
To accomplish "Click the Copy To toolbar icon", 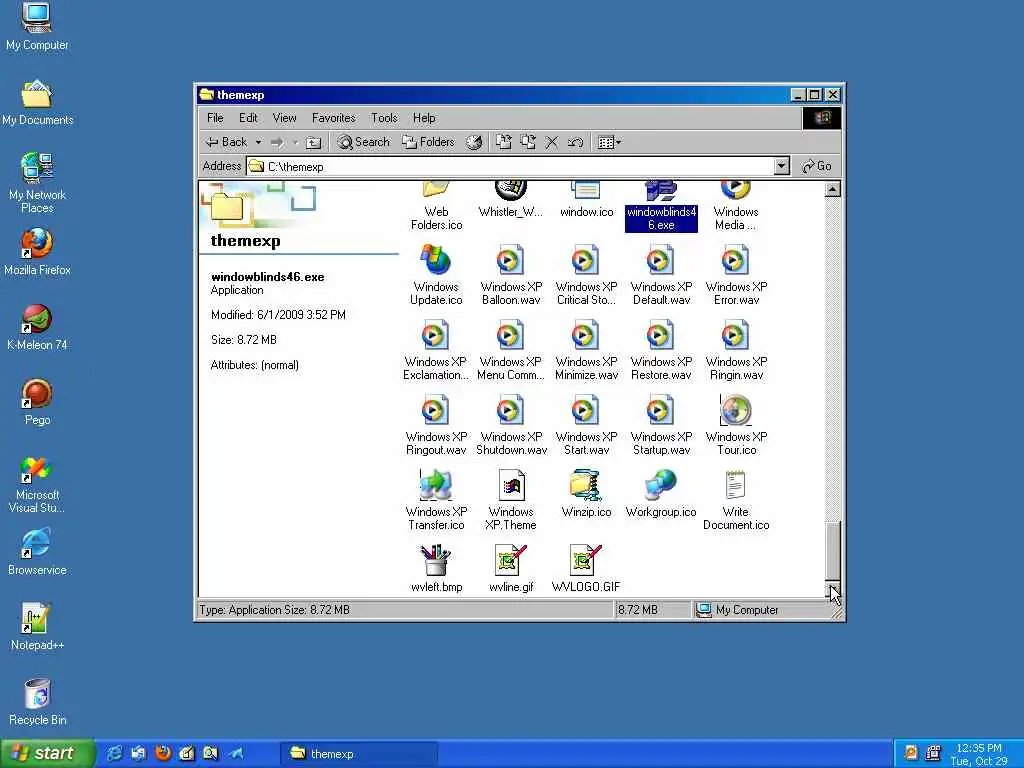I will coord(528,142).
